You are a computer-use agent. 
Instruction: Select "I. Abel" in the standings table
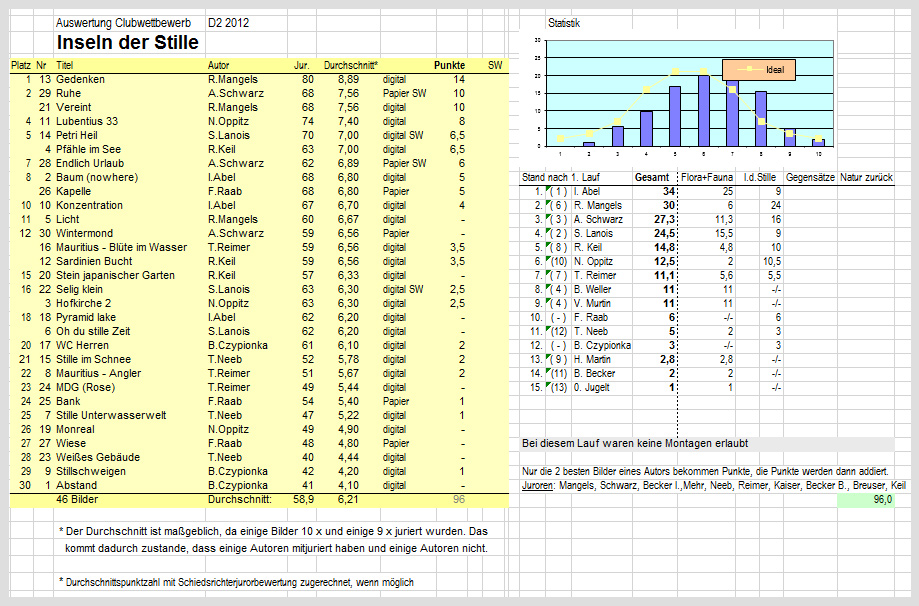pos(587,192)
